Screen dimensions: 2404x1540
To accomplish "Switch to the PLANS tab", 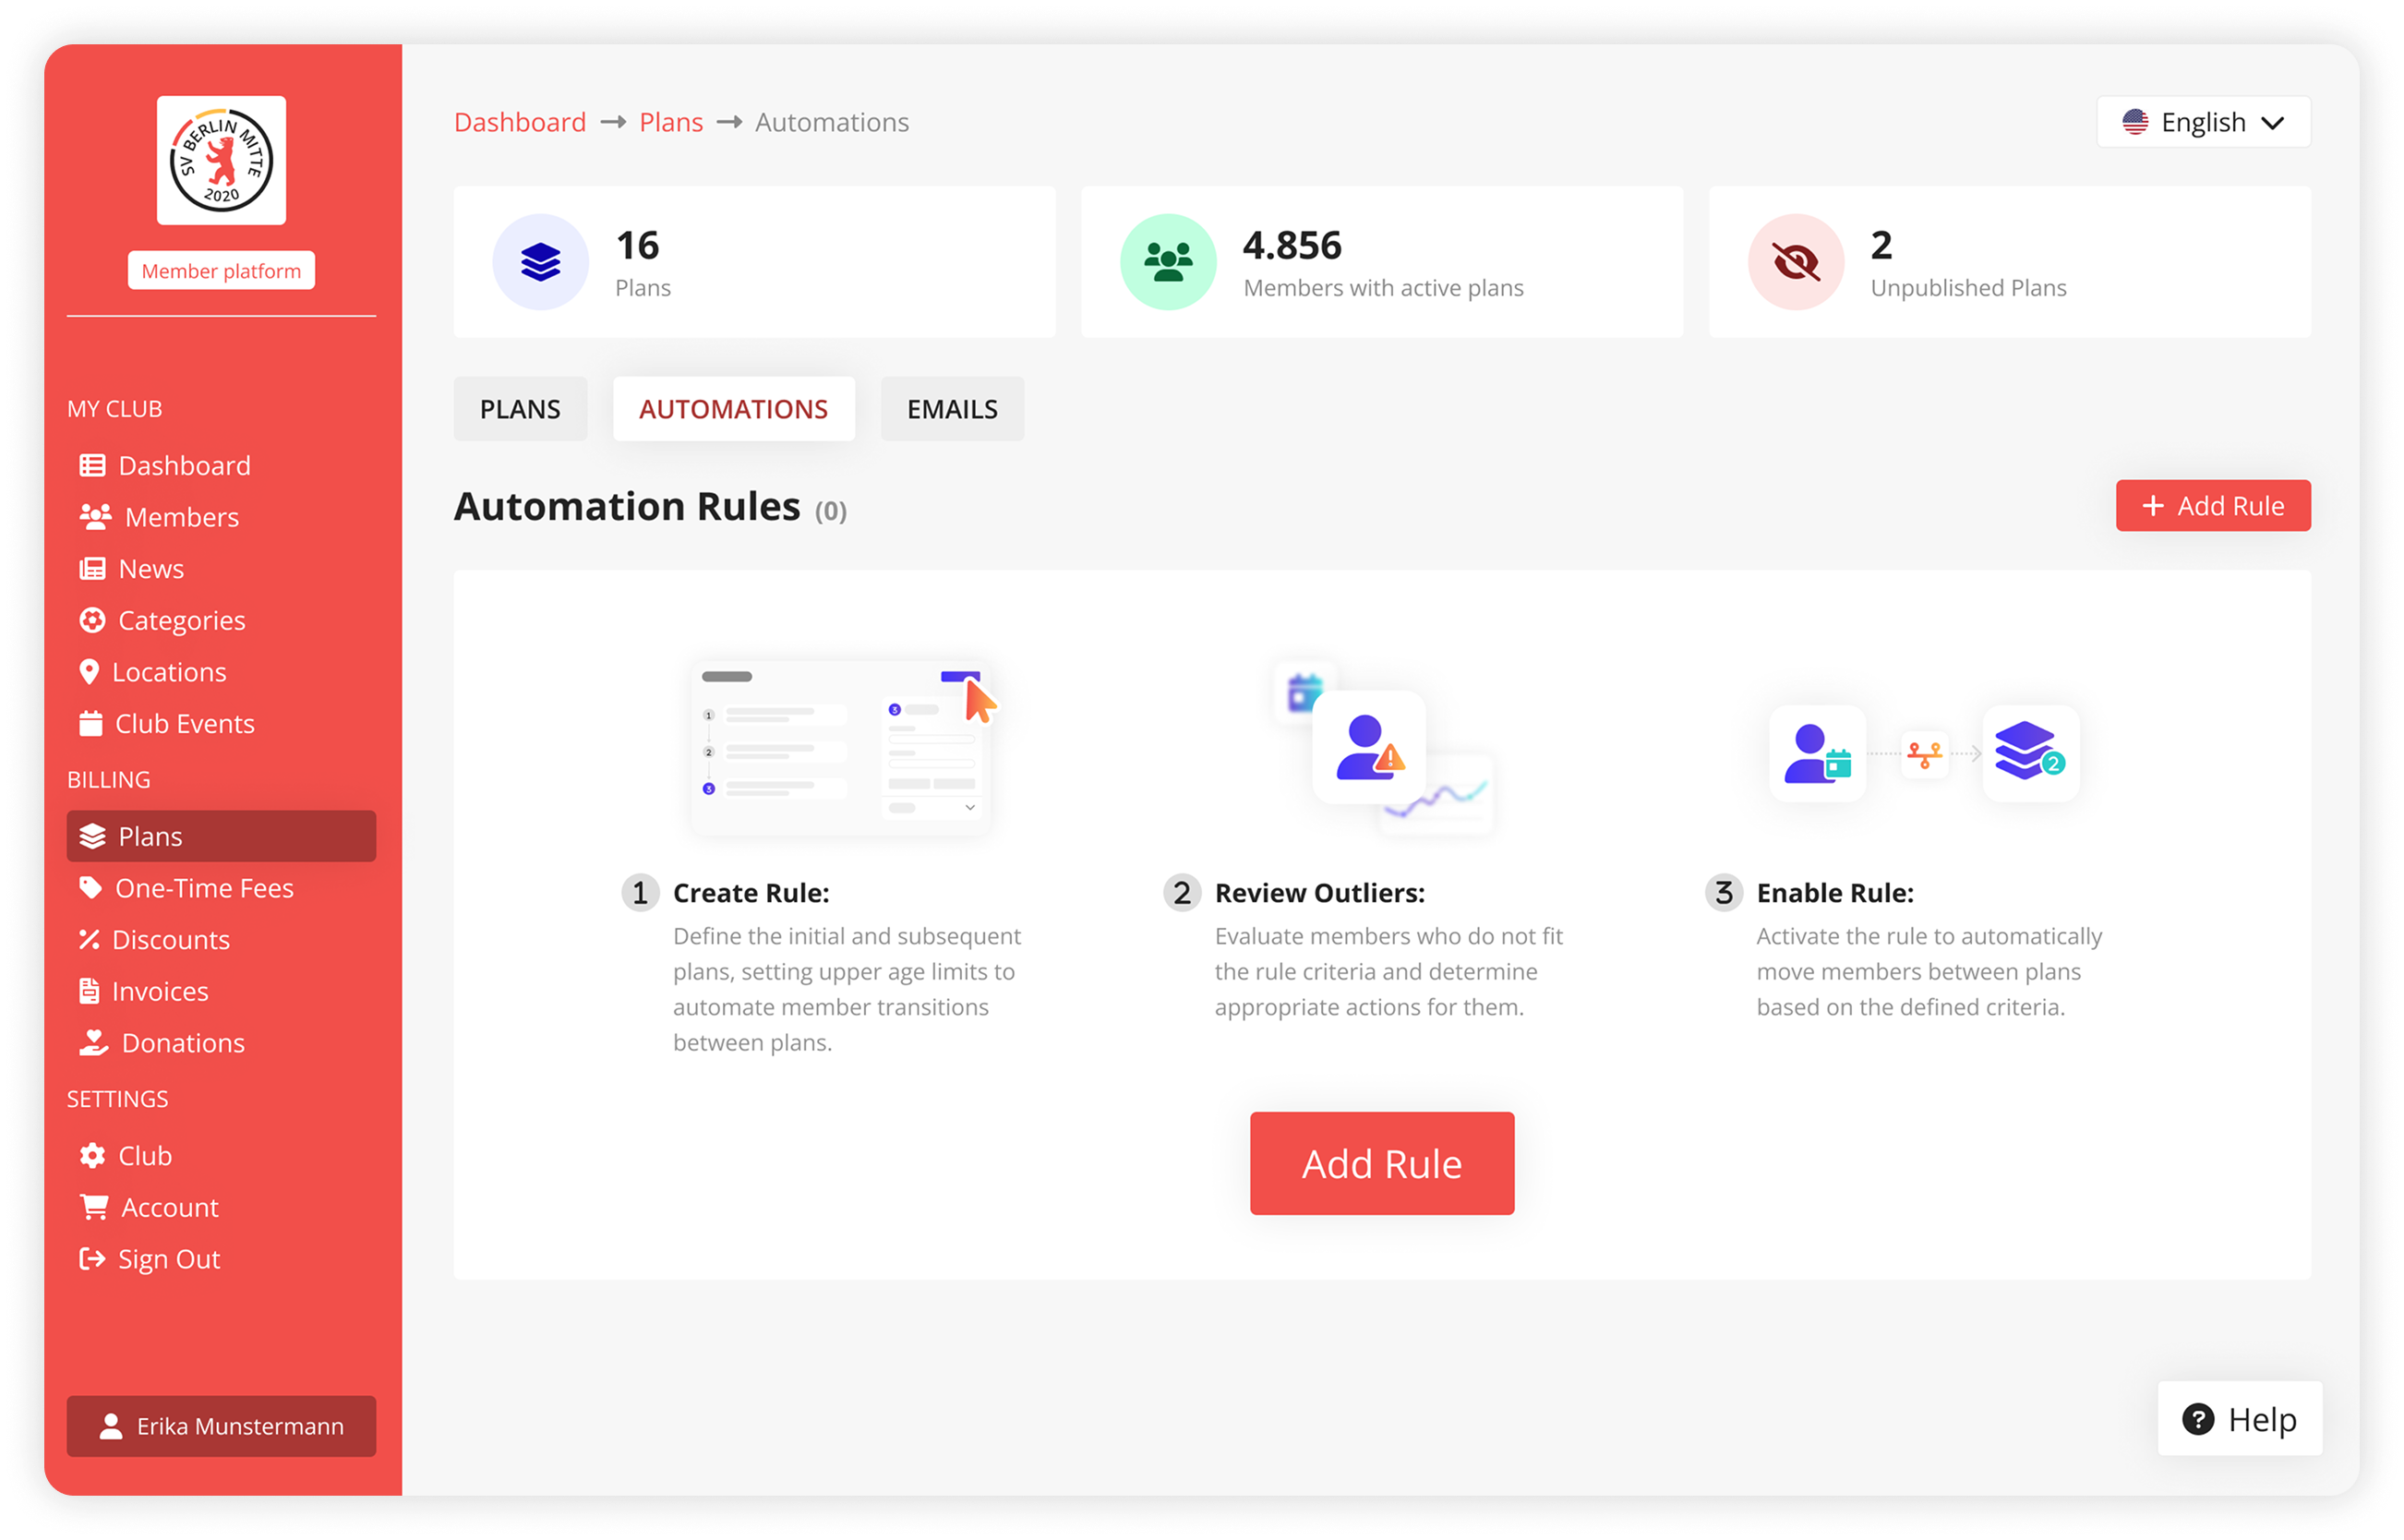I will (x=520, y=408).
